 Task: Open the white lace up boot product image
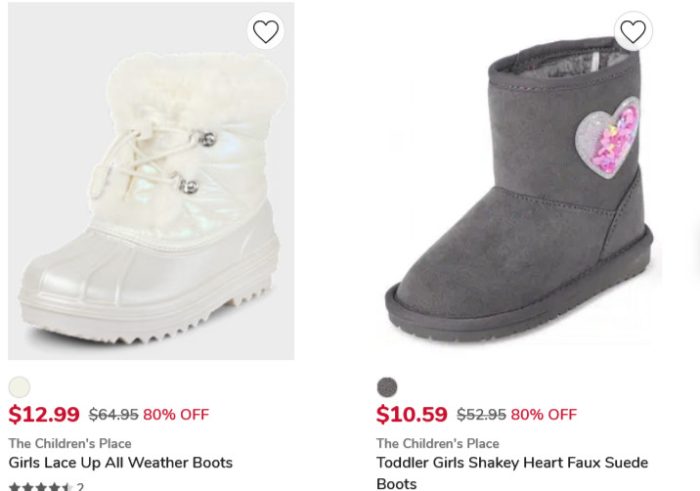(x=151, y=190)
